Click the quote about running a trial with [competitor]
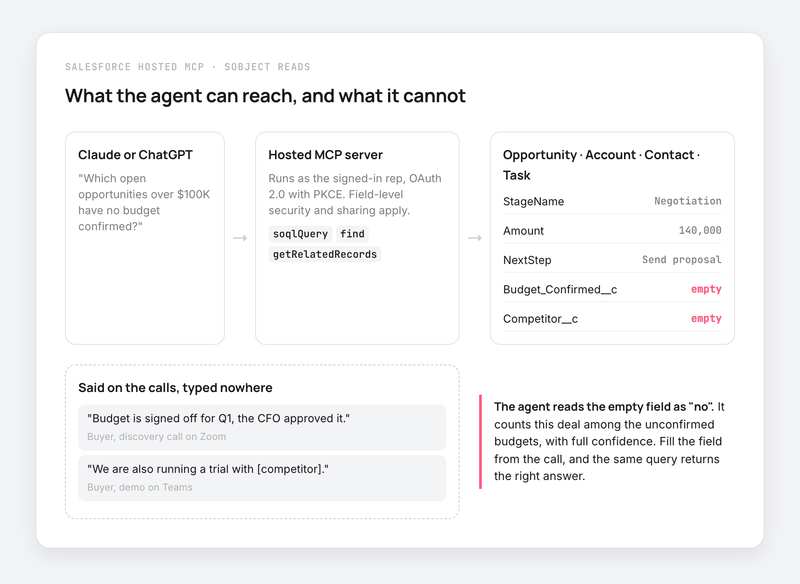The width and height of the screenshot is (800, 584). (x=208, y=469)
